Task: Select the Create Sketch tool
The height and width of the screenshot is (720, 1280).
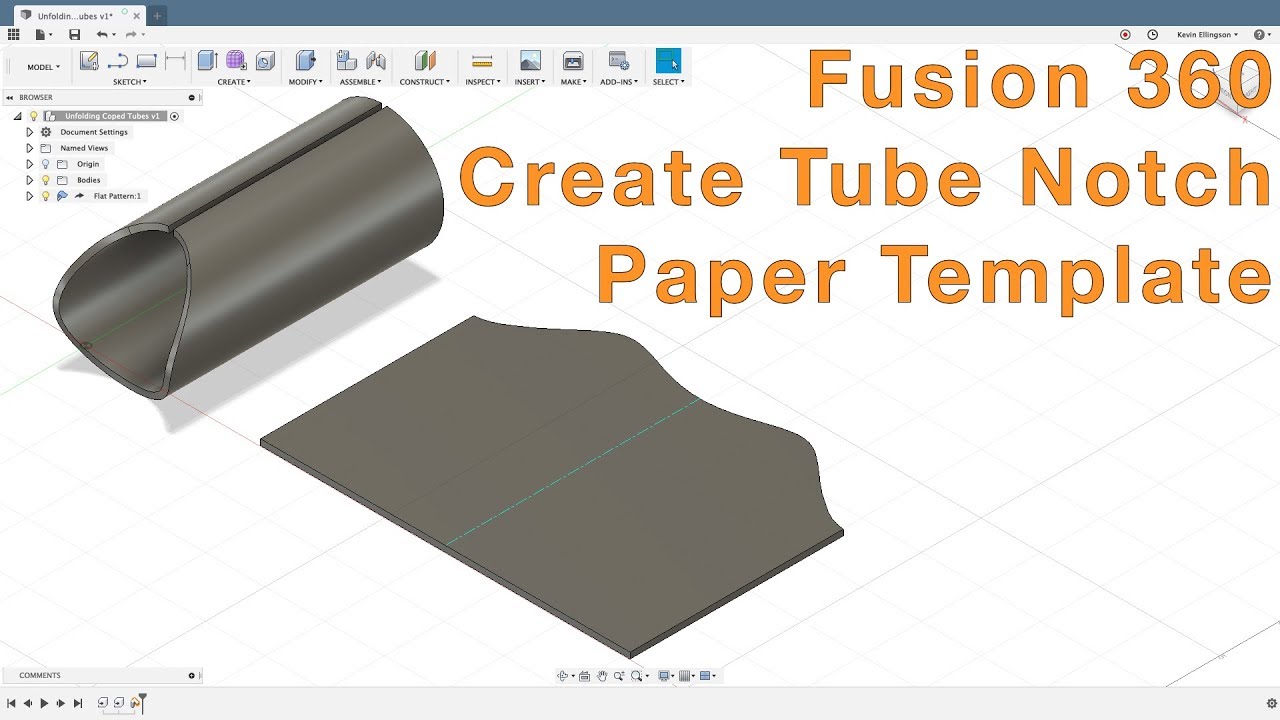Action: click(x=89, y=61)
